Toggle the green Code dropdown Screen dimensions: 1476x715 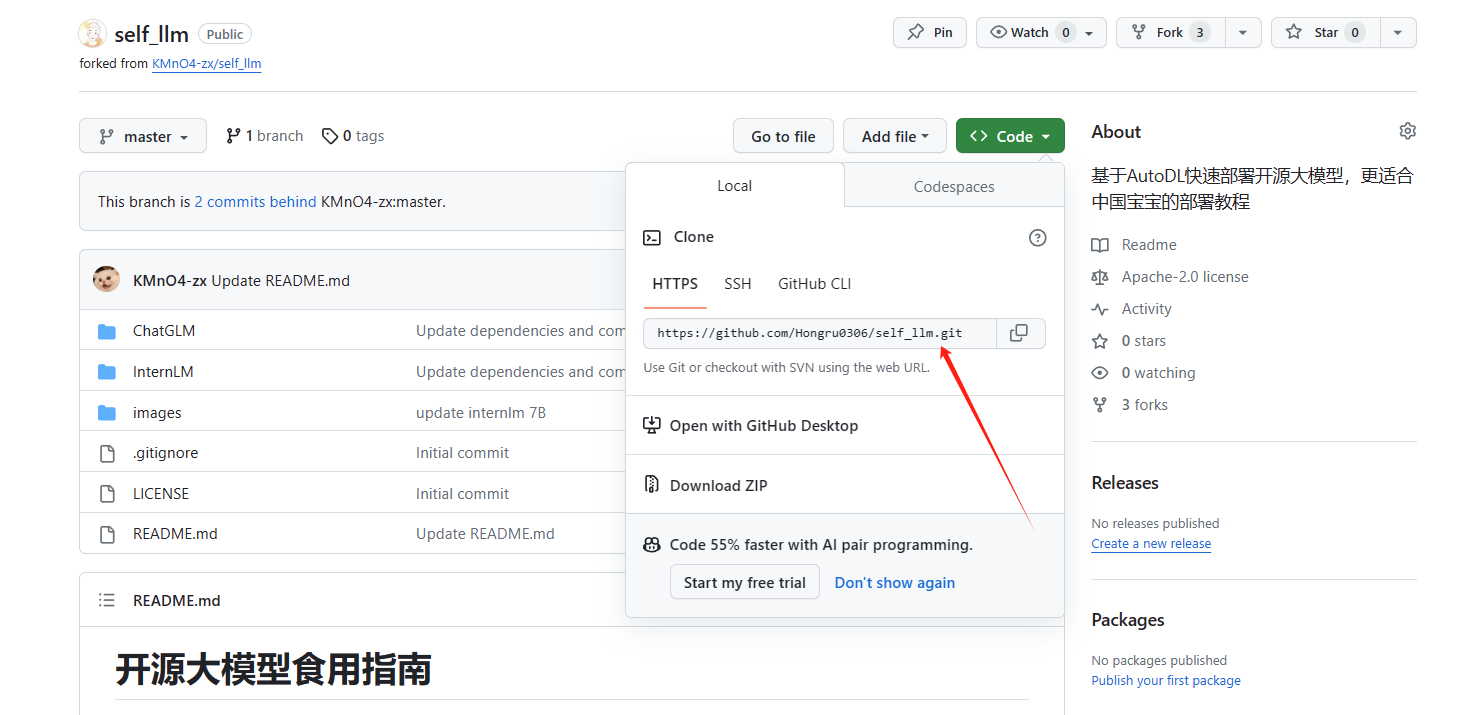point(1010,136)
